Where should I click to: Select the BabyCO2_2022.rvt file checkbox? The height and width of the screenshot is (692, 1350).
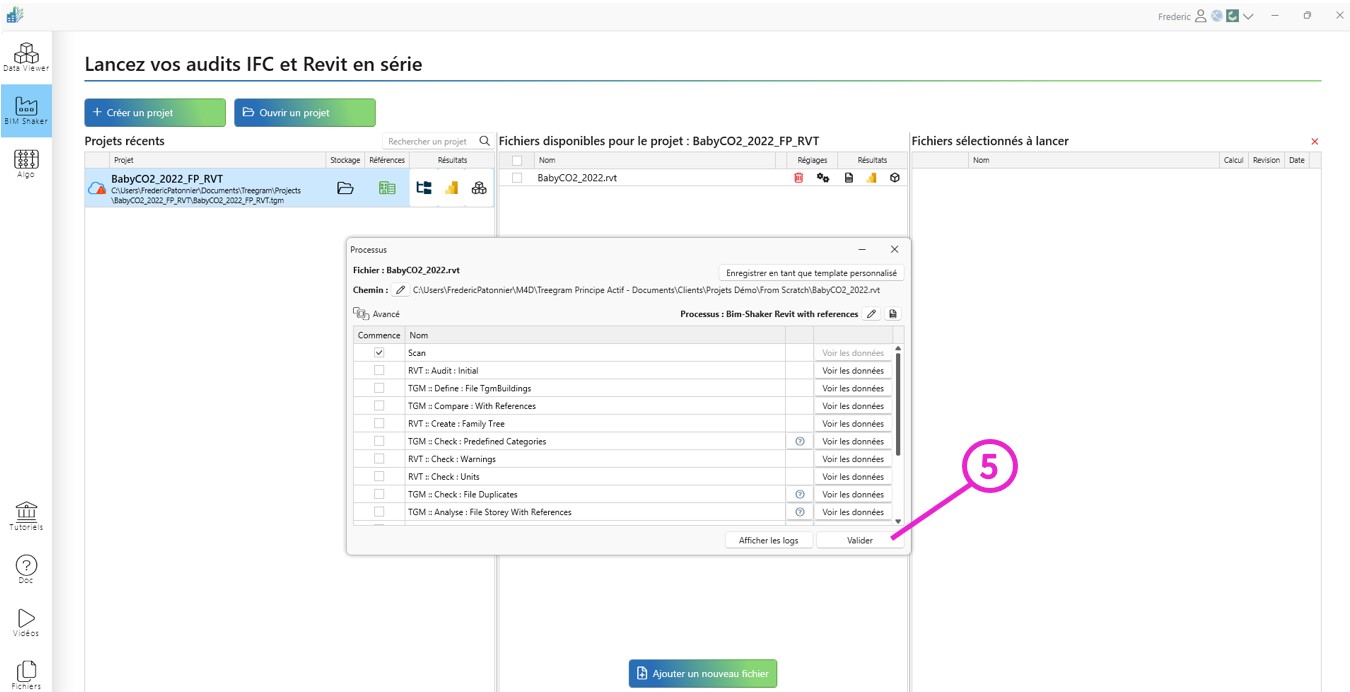(x=517, y=178)
